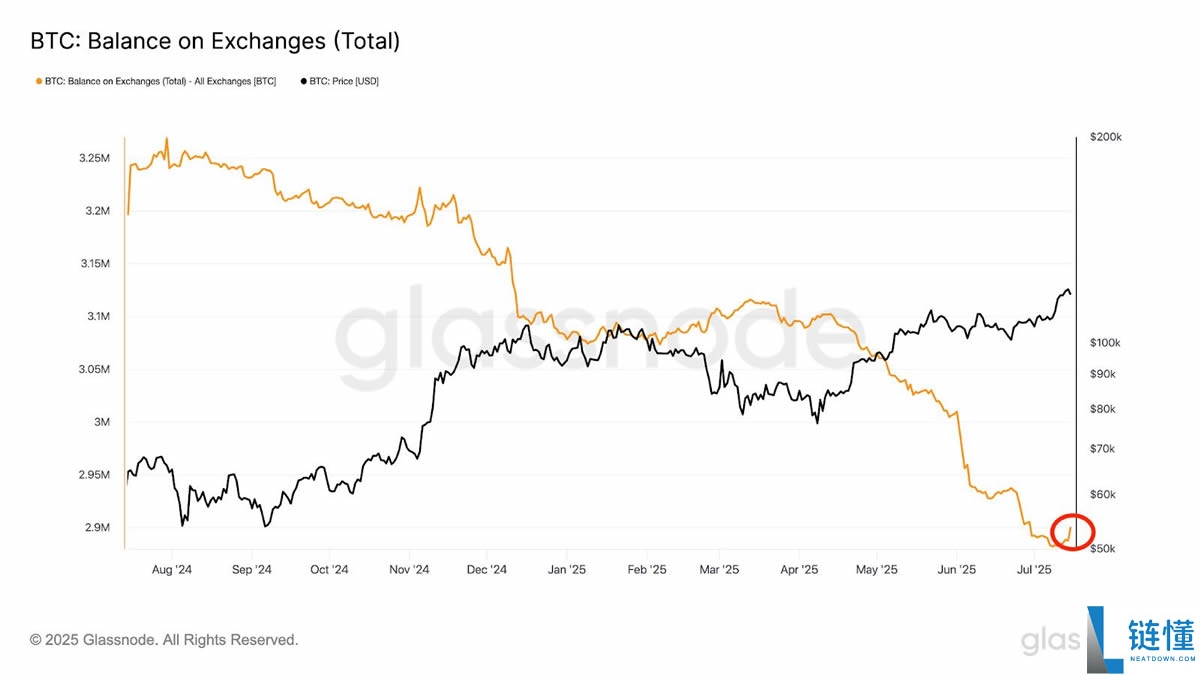Click the red circle highlight on chart

1075,531
